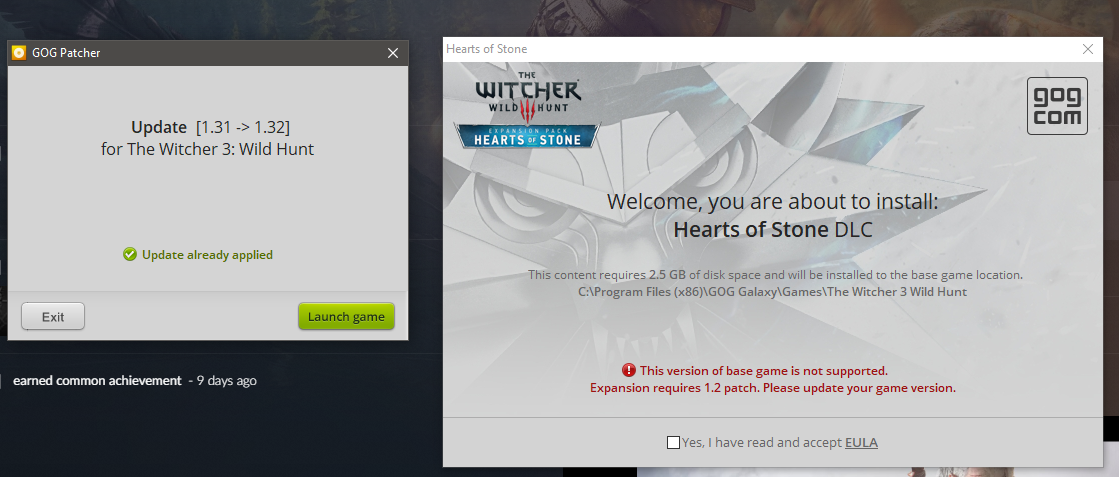
Task: Open the EULA link
Action: pyautogui.click(x=861, y=443)
